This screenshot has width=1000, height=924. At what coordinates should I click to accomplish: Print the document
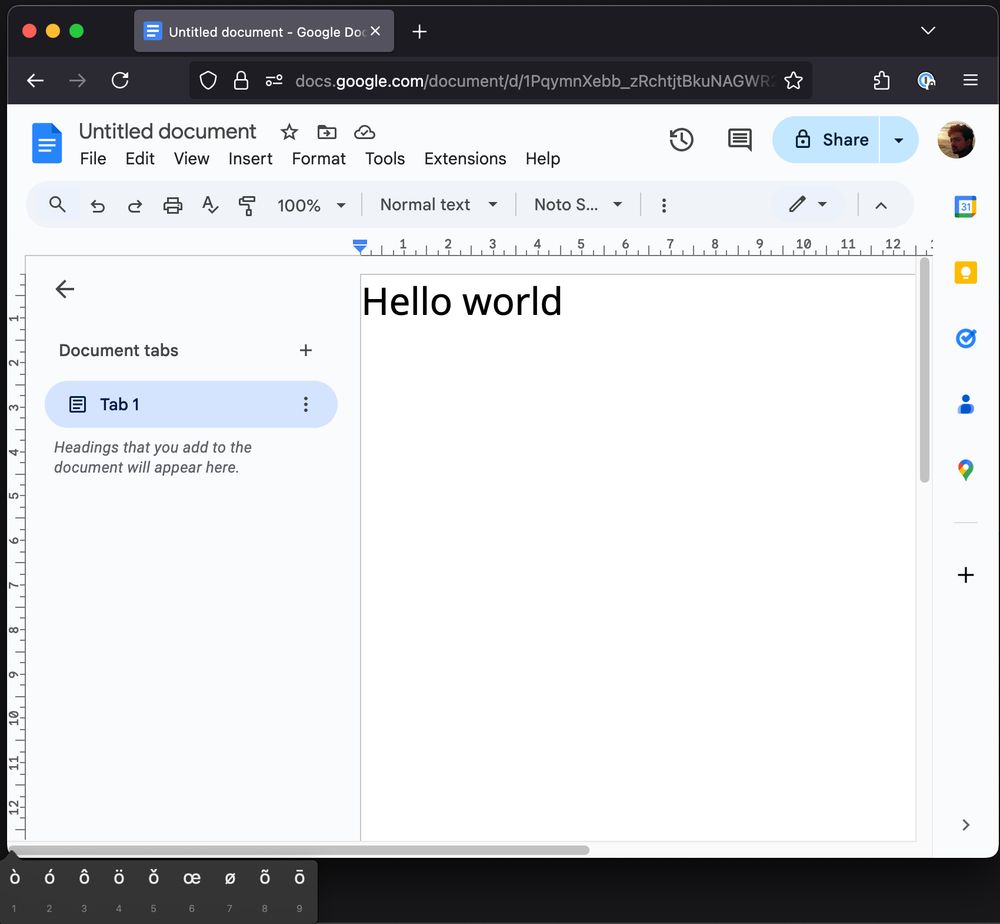[x=172, y=205]
